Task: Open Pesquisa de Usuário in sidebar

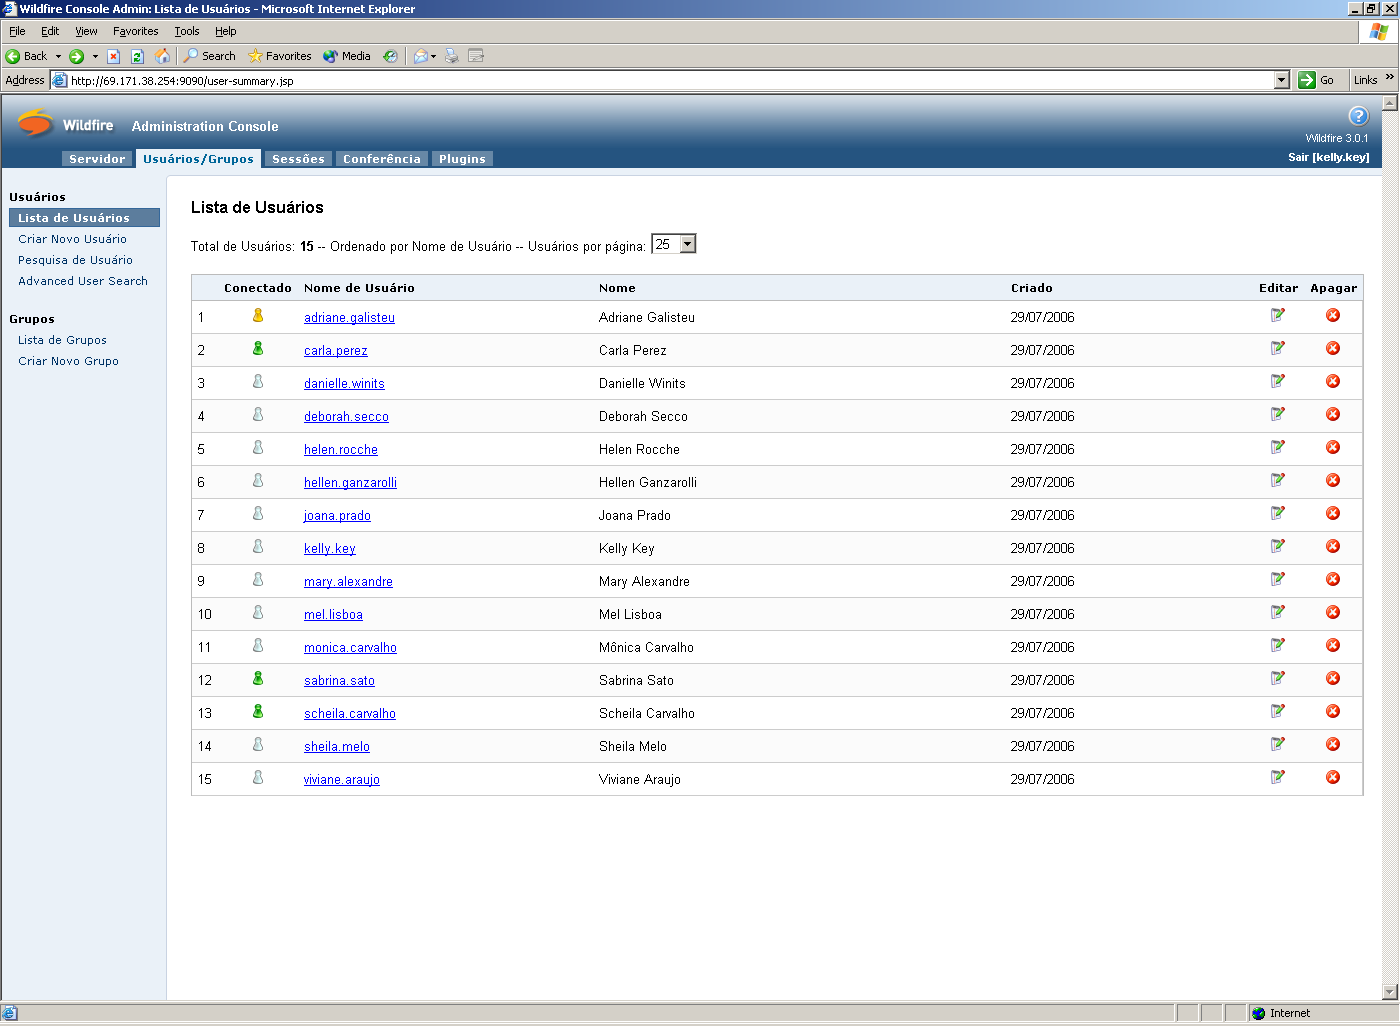Action: coord(75,260)
